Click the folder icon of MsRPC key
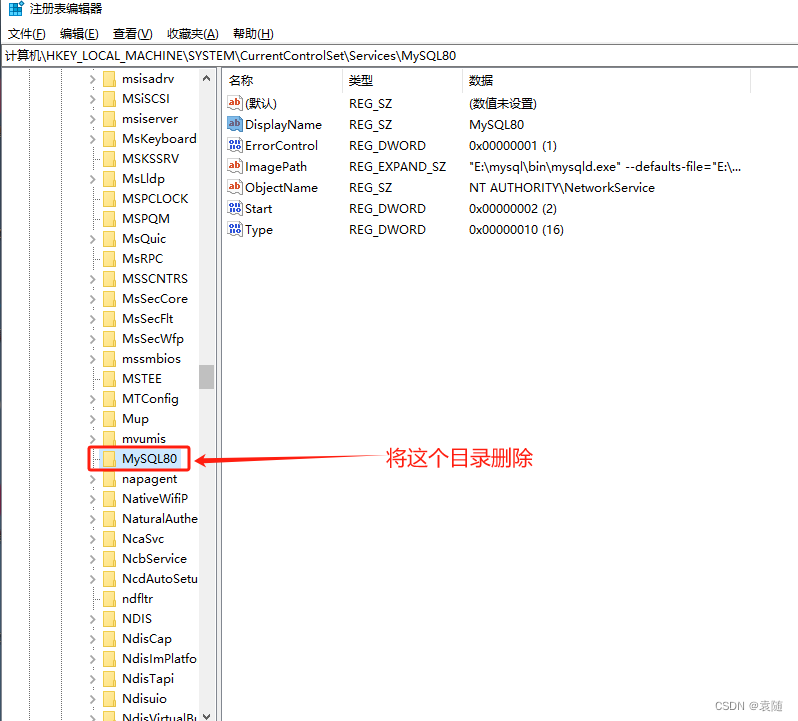The width and height of the screenshot is (798, 721). [x=109, y=259]
